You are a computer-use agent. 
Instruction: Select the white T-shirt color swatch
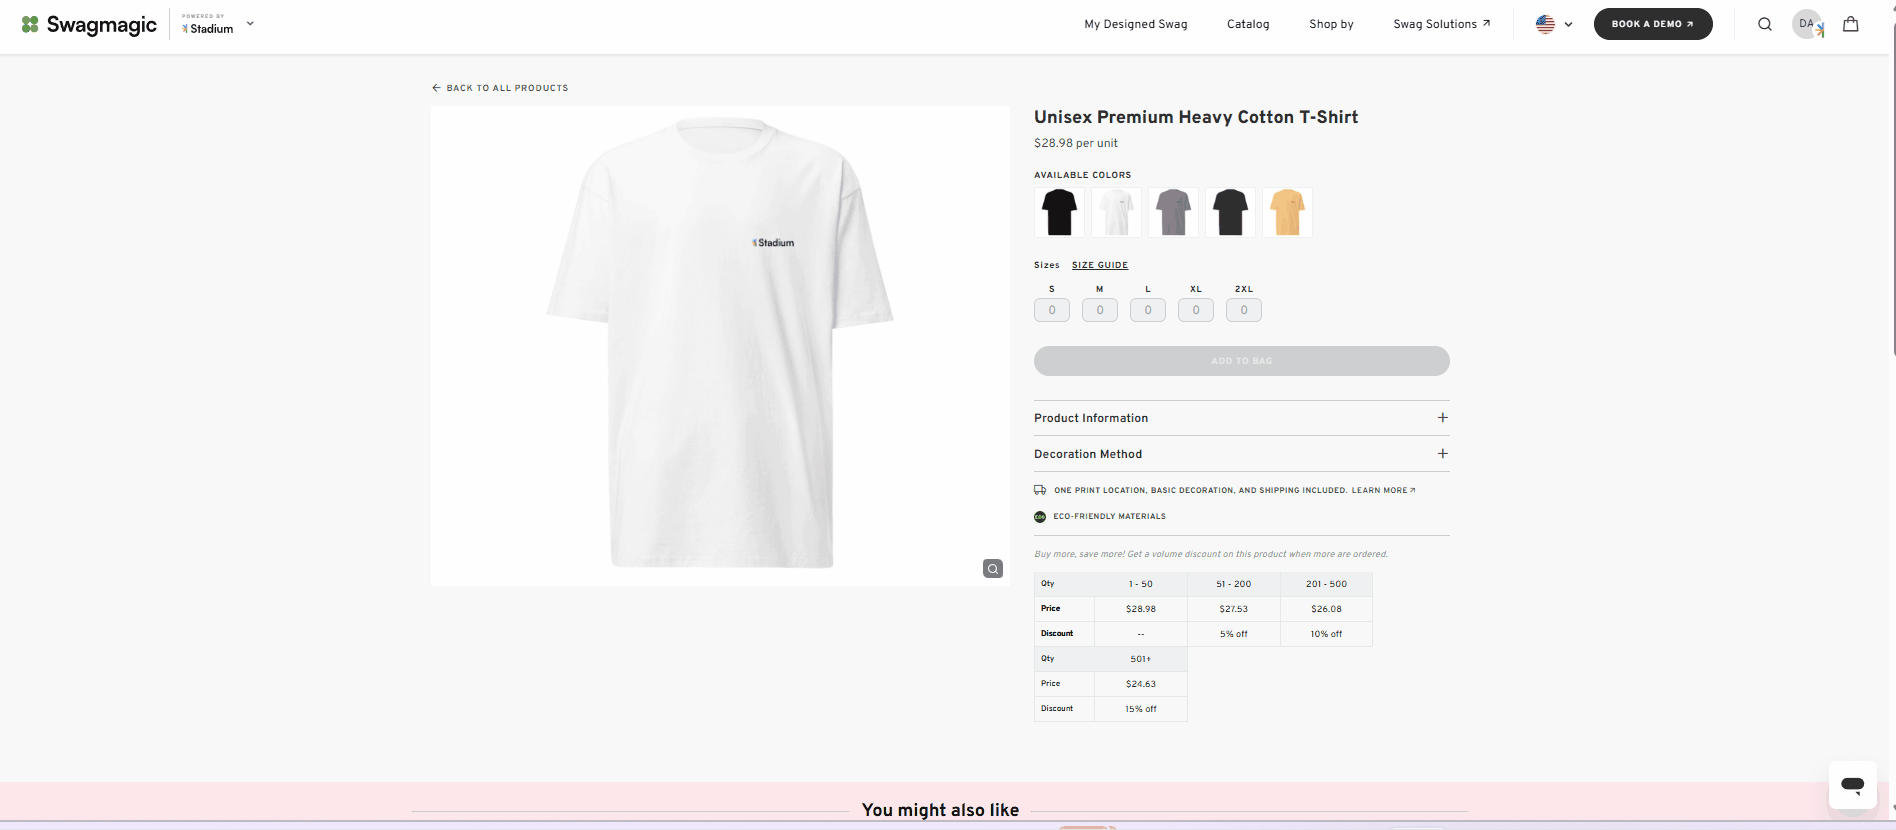pyautogui.click(x=1116, y=212)
